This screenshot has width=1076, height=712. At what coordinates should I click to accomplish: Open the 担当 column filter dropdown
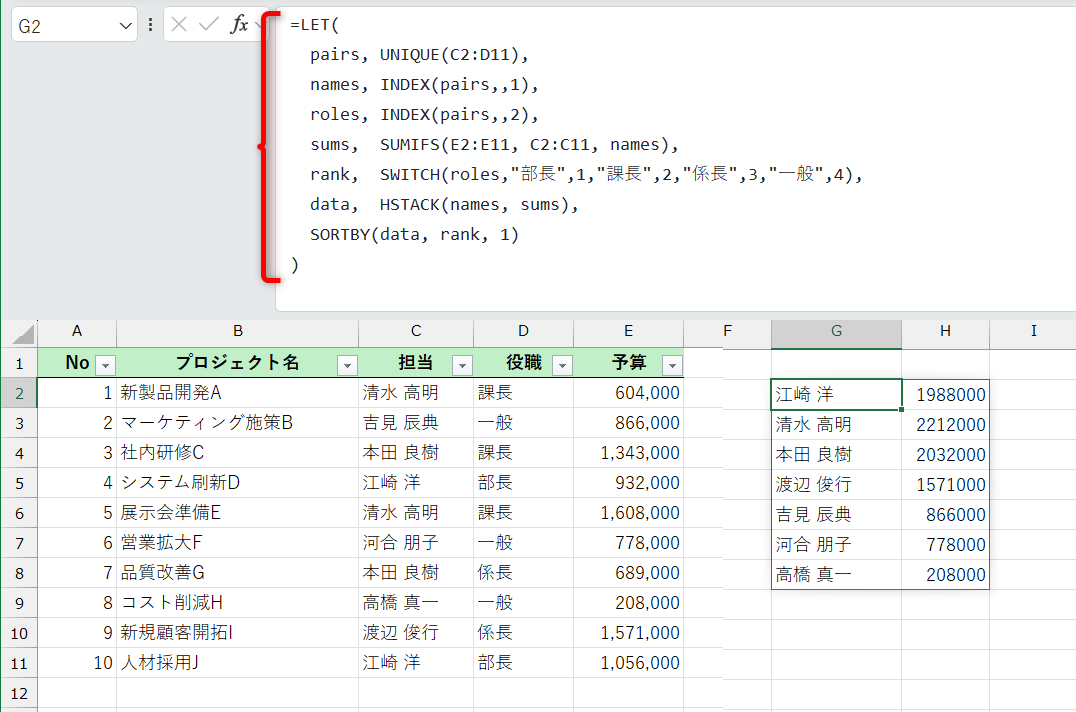tap(461, 364)
